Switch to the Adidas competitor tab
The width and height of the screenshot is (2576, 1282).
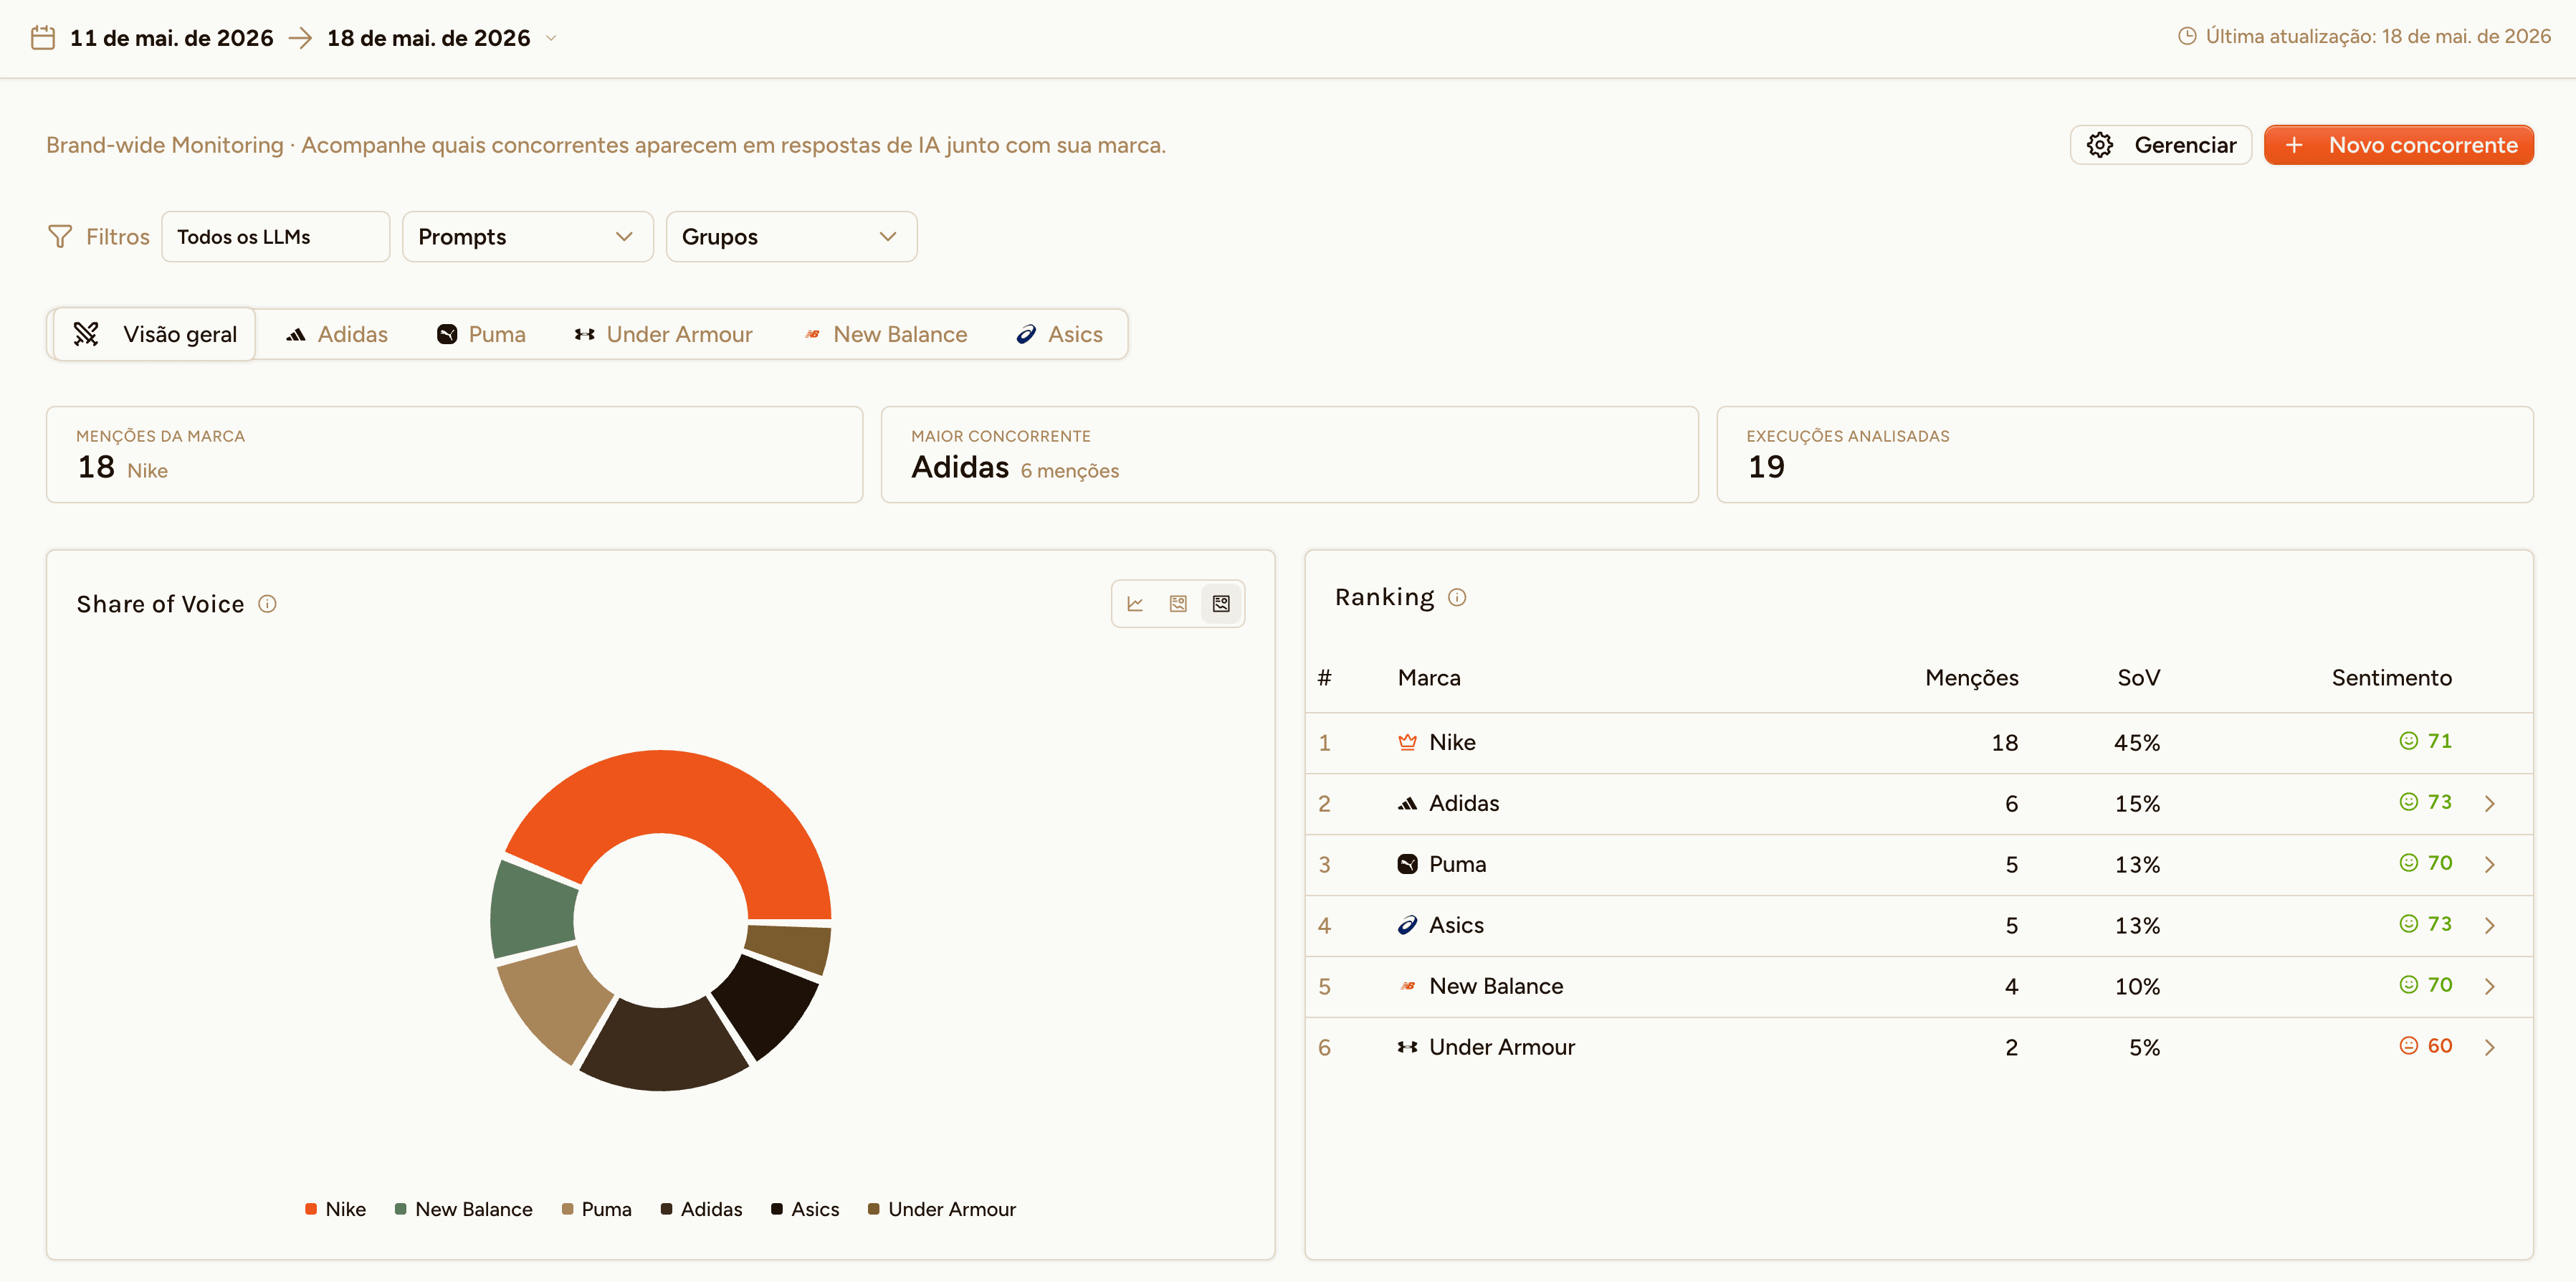point(337,334)
